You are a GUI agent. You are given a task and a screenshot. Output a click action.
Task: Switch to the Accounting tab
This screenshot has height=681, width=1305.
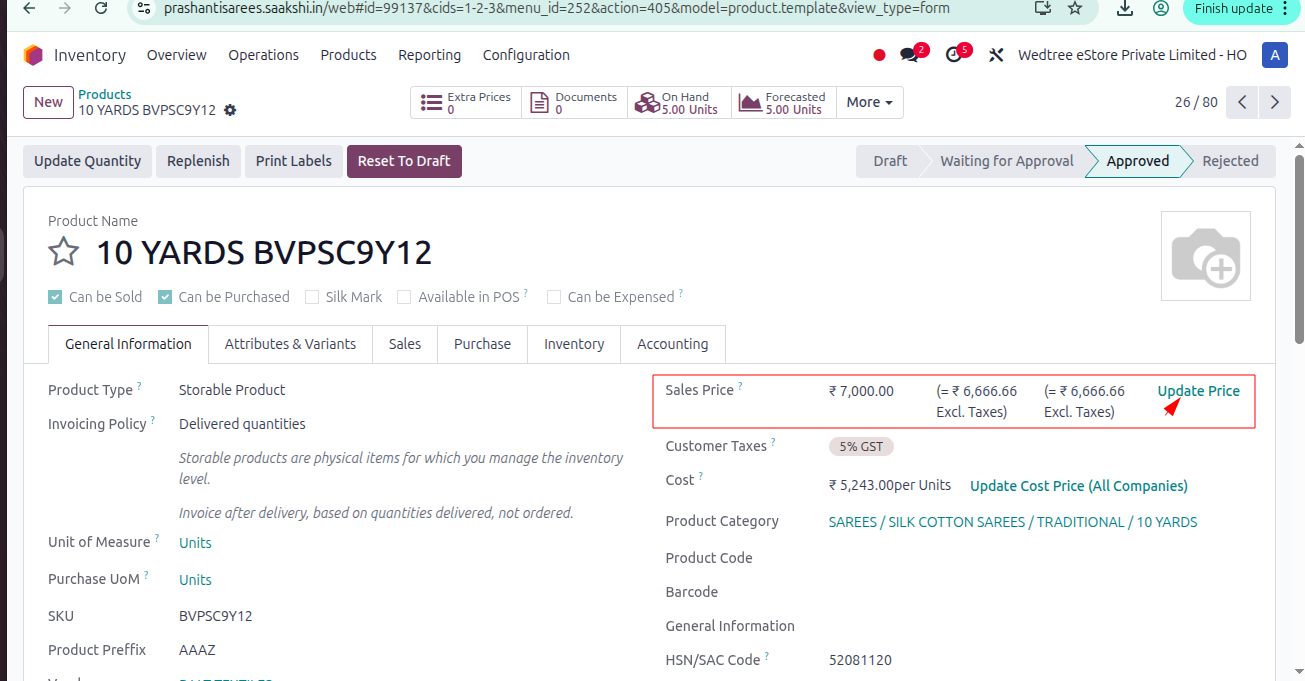coord(673,344)
